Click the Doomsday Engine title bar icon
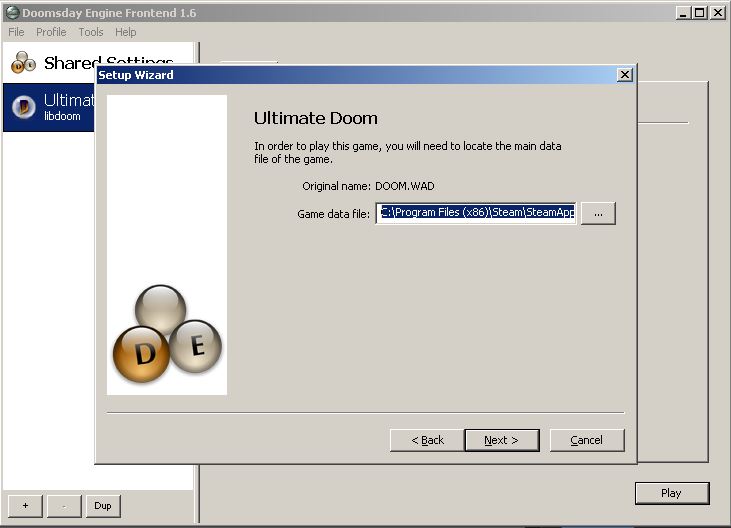Viewport: 731px width, 528px height. coord(12,13)
